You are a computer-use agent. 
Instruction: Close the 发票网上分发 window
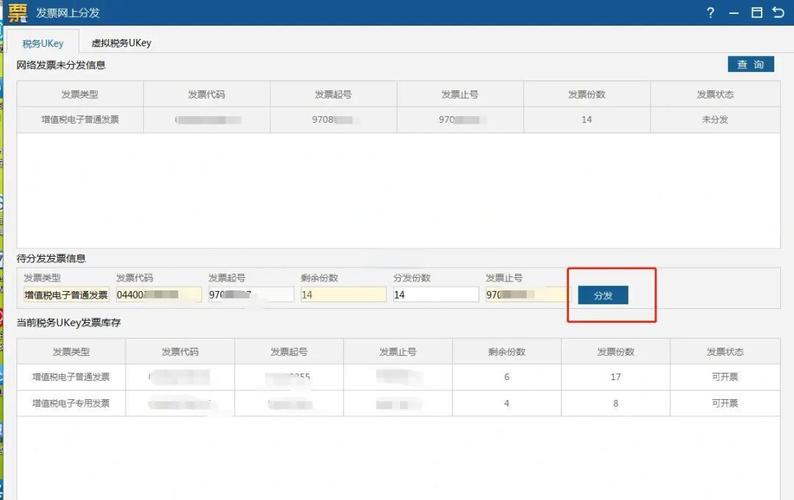click(778, 13)
